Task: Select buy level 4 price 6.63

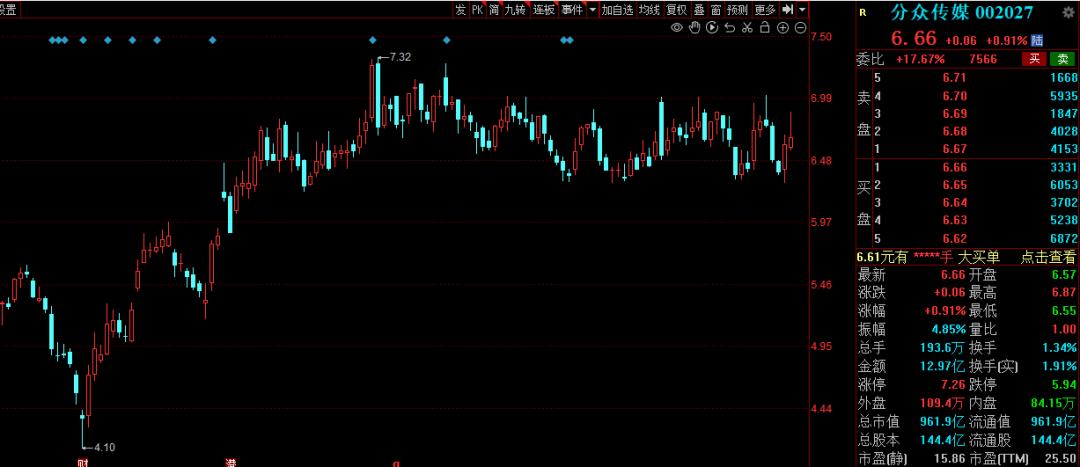Action: (955, 220)
